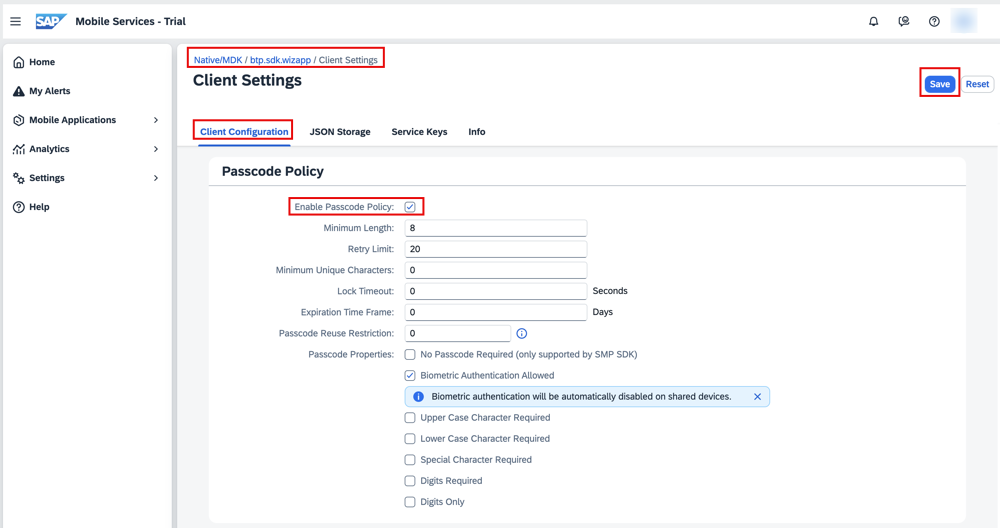
Task: Open the notifications bell icon
Action: point(874,22)
